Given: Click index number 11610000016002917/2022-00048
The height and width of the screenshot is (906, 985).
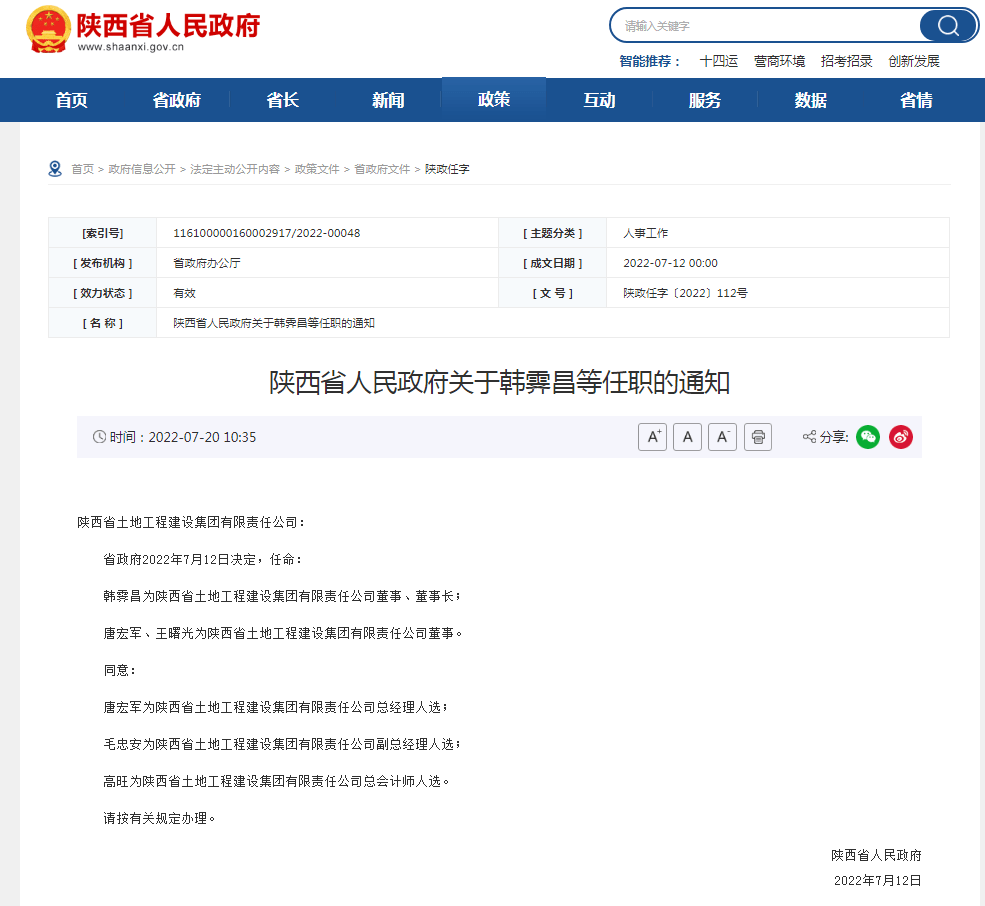Looking at the screenshot, I should tap(266, 233).
